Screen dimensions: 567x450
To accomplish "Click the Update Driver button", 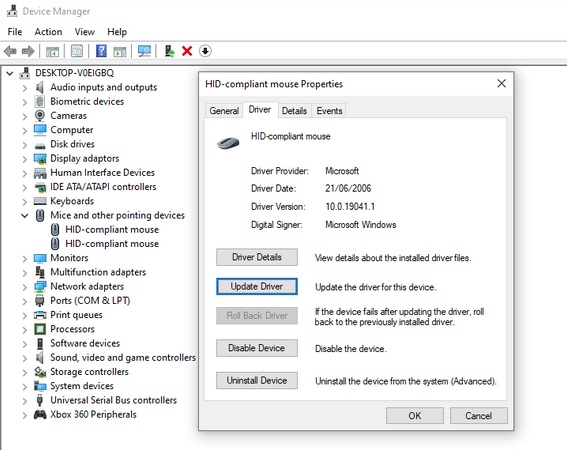I will coord(257,286).
